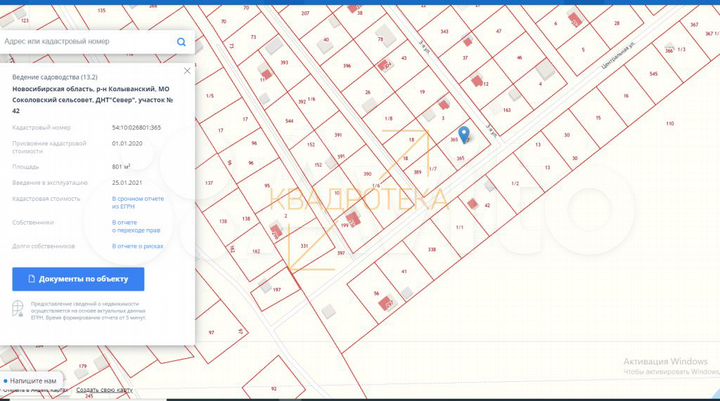Click parcel 1/5 on the map
The image size is (720, 401).
click(x=210, y=96)
